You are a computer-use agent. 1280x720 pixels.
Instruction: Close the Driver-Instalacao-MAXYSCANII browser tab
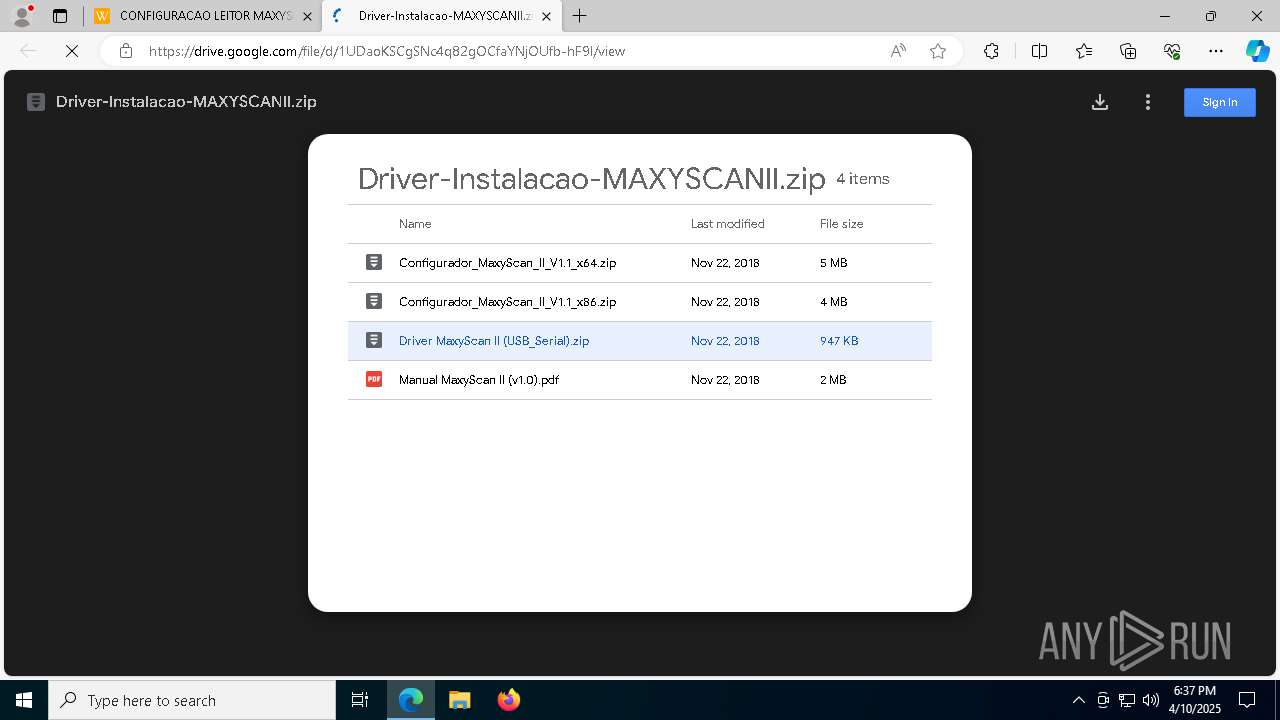point(546,16)
